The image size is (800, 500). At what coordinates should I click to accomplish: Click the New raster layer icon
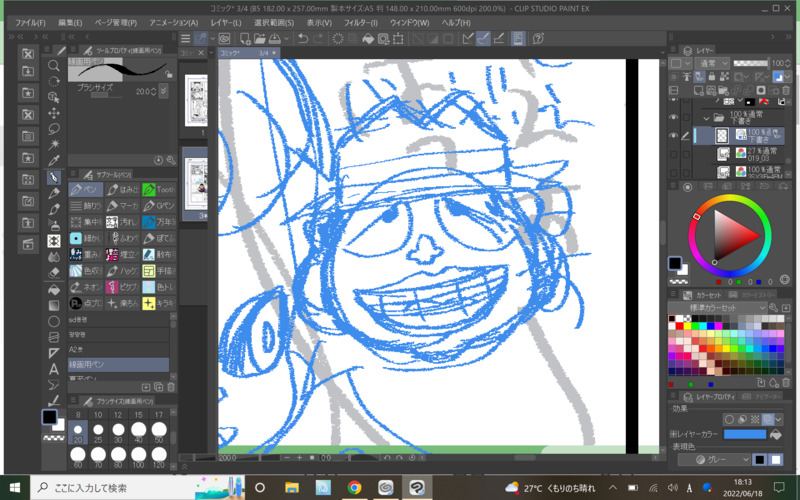pos(698,91)
